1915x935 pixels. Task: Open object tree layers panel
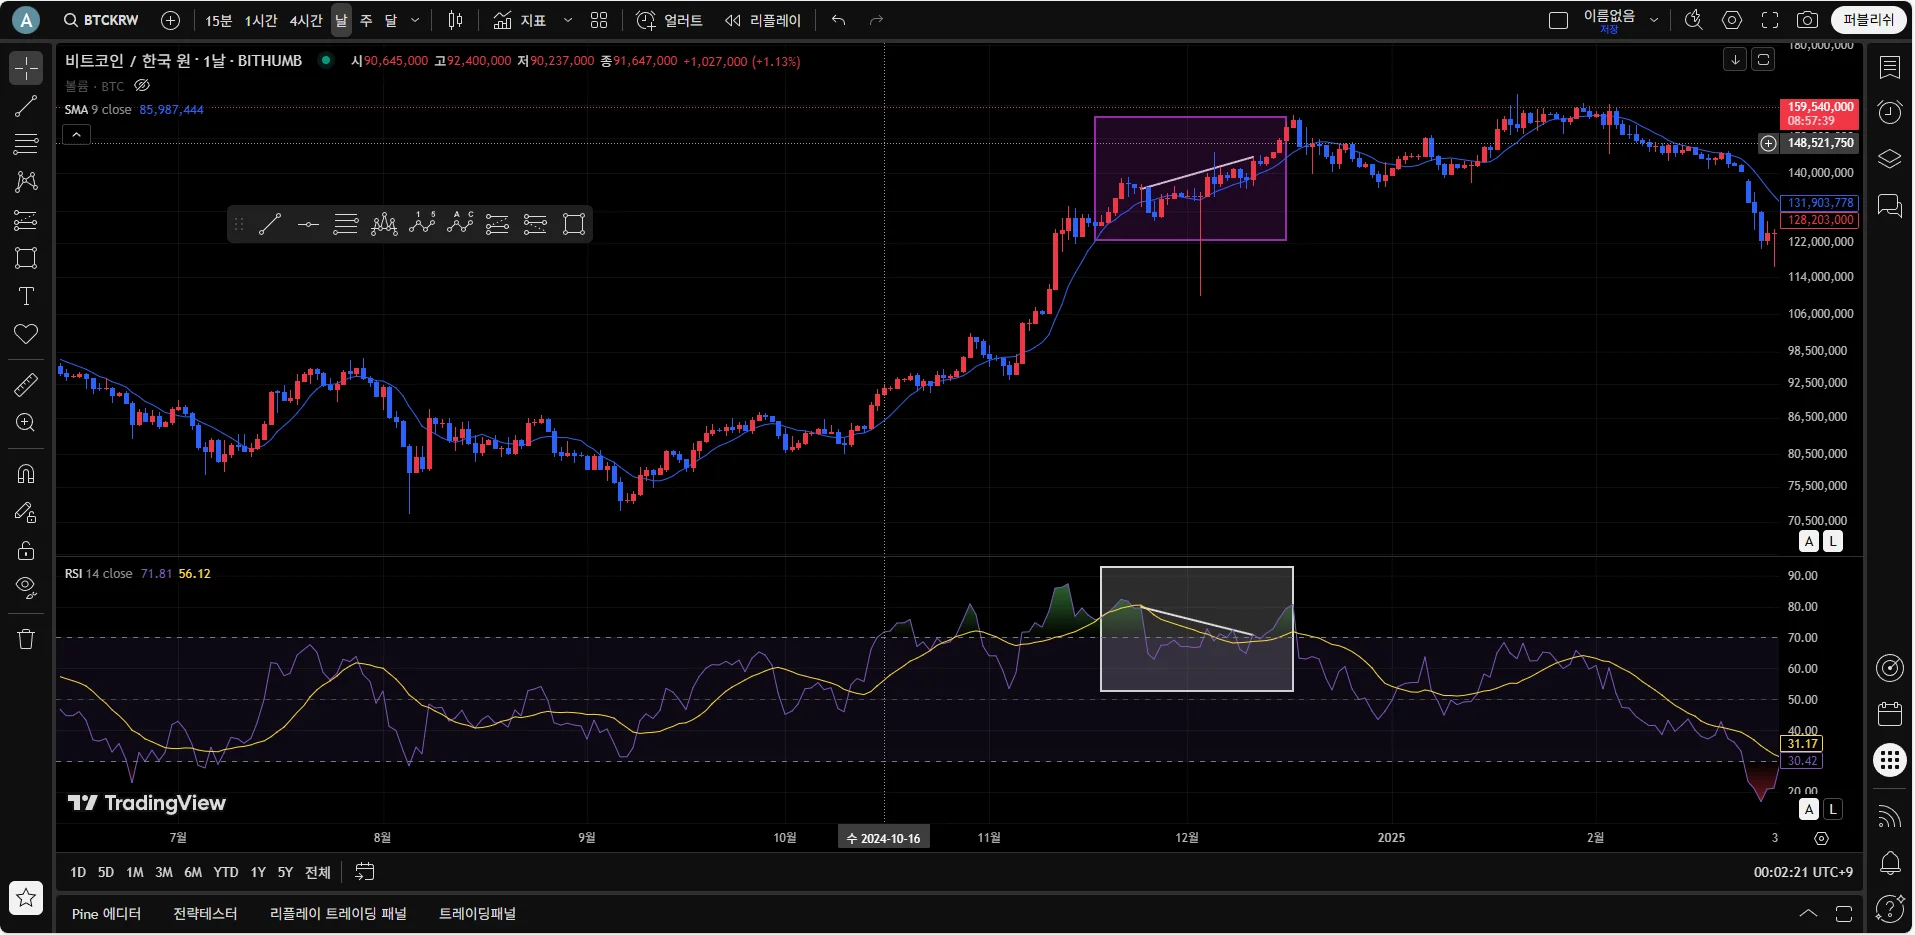tap(1890, 159)
